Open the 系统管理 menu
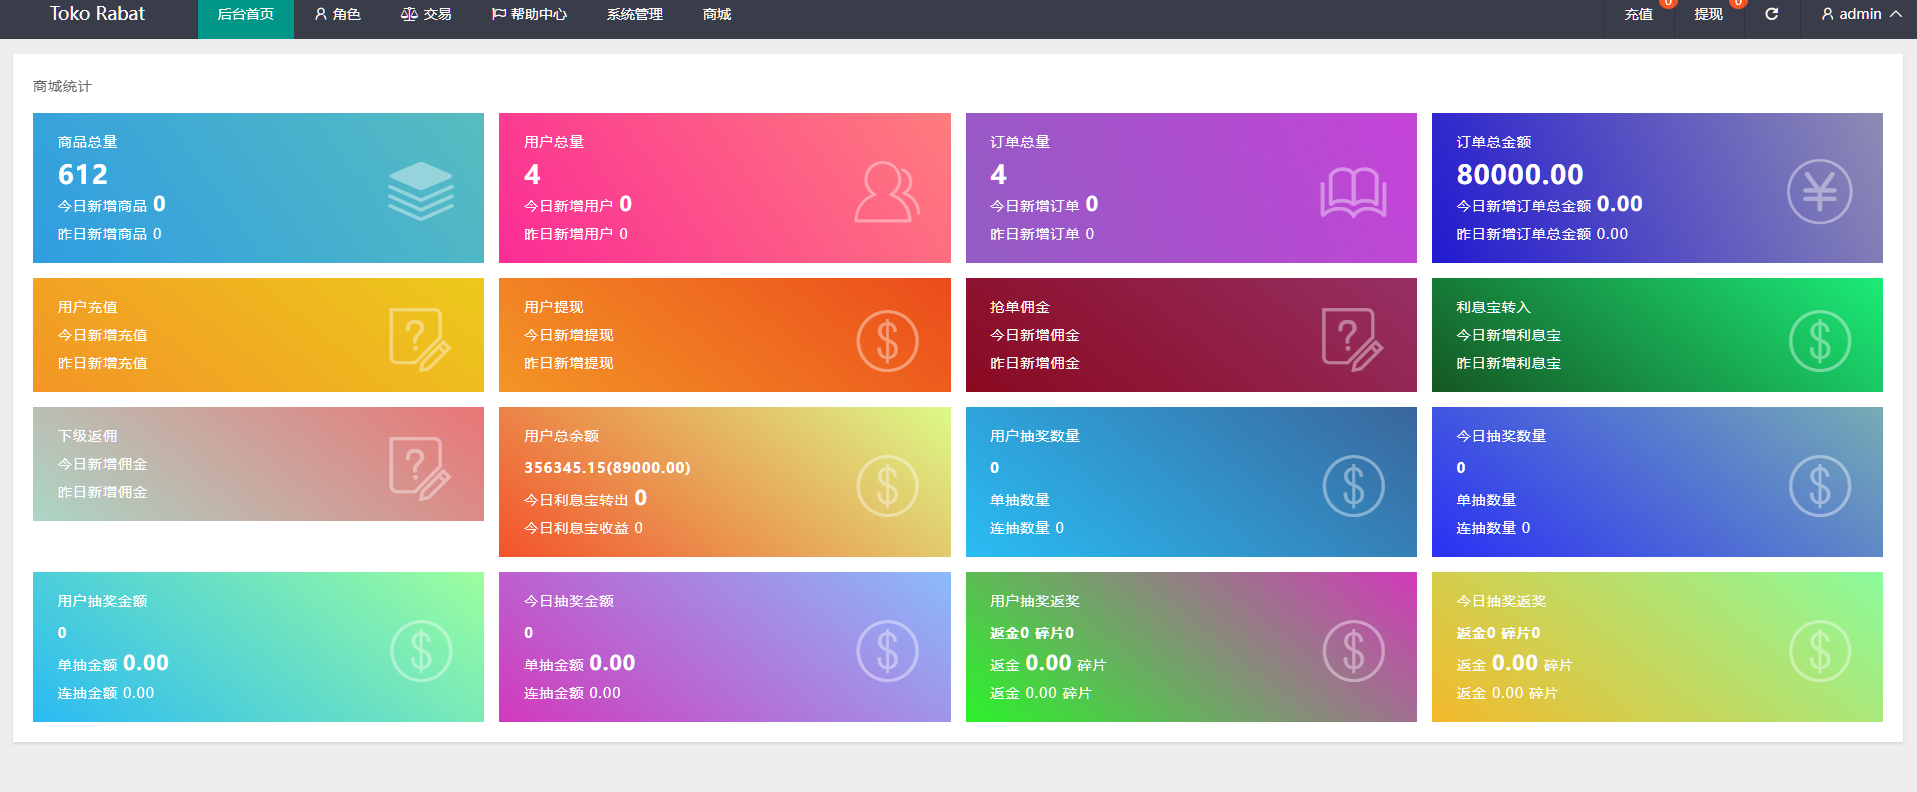Screen dimensions: 1917x792 pos(634,14)
